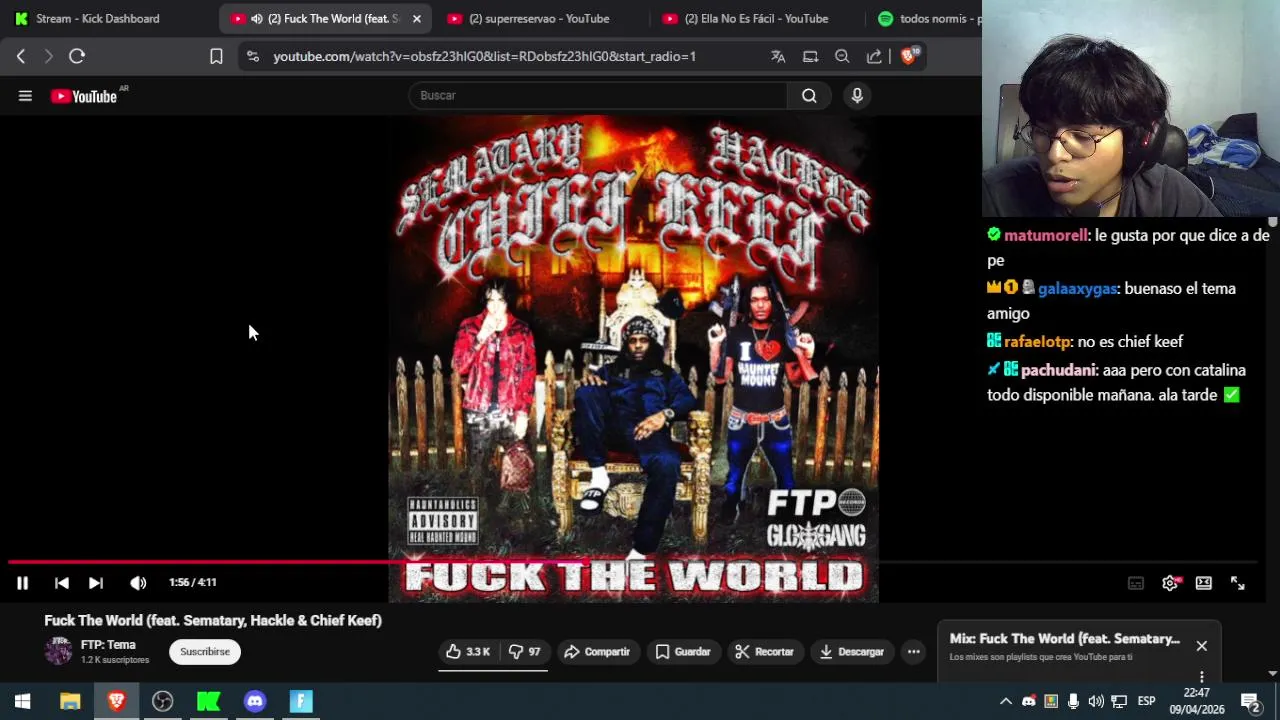The image size is (1280, 720).
Task: Open the clock and date flyout
Action: [x=1197, y=702]
